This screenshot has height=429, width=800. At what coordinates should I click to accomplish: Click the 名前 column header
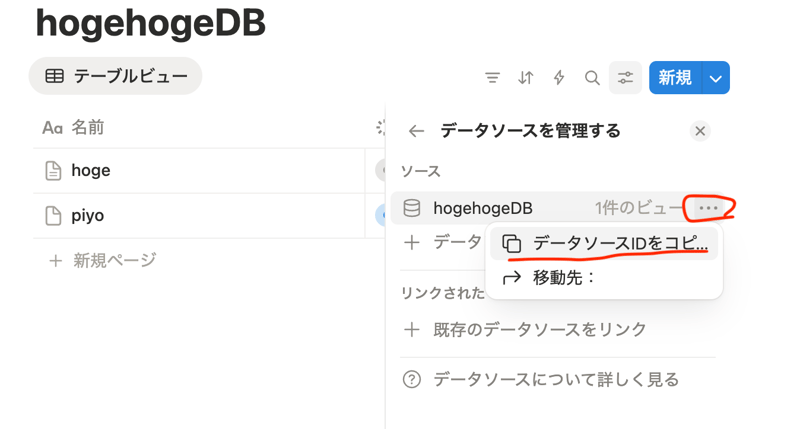click(87, 128)
